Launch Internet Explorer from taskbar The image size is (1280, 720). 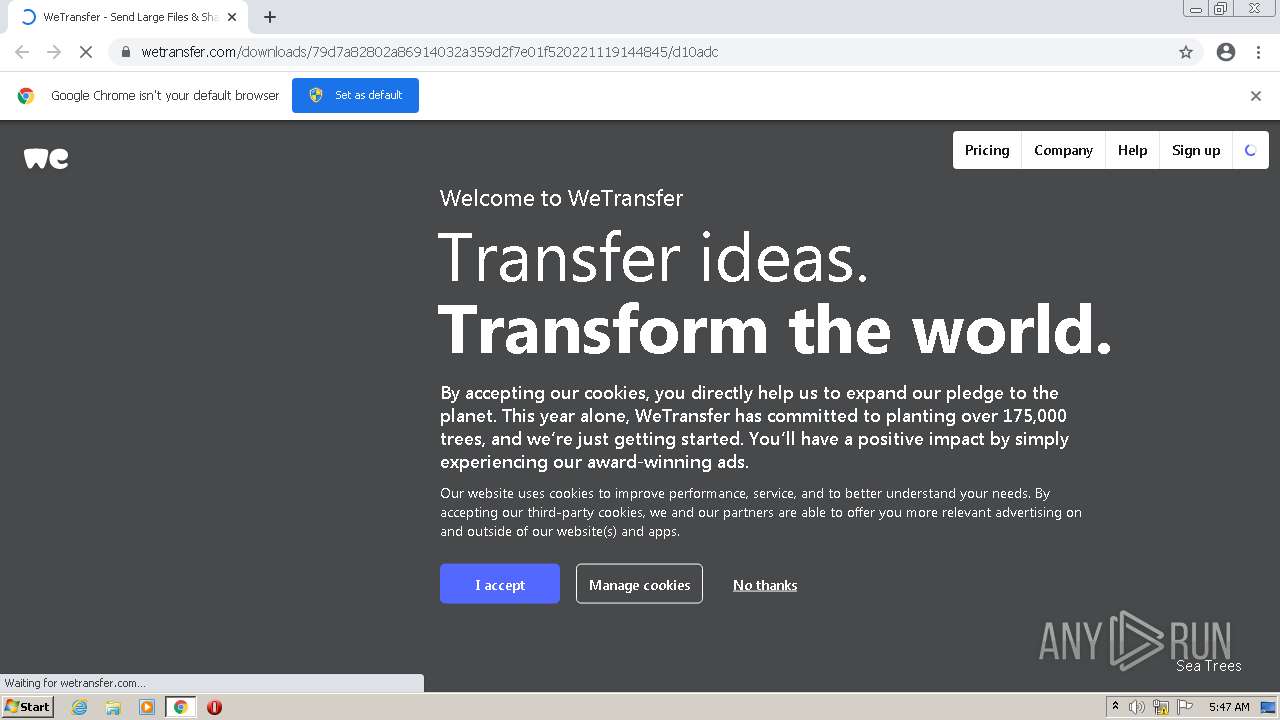pyautogui.click(x=79, y=707)
